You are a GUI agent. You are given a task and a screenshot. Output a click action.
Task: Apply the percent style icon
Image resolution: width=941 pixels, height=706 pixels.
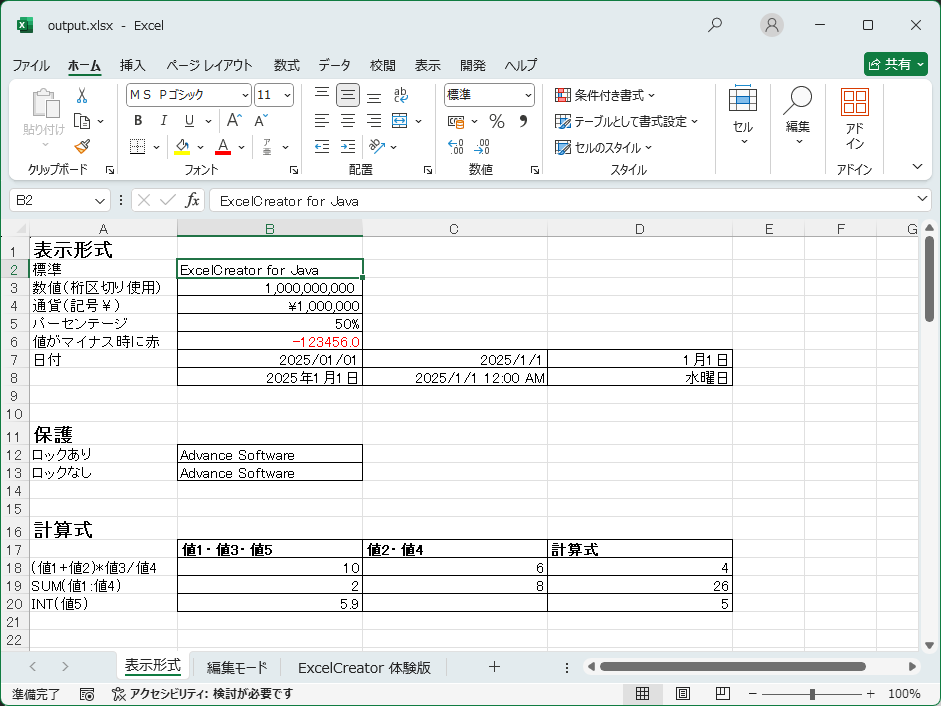496,120
